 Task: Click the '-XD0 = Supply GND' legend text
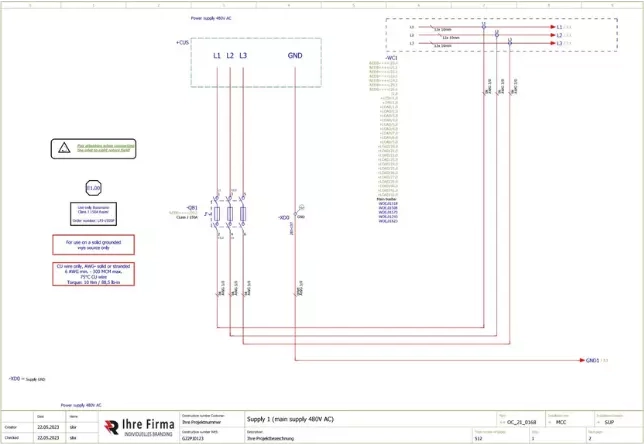[x=27, y=379]
